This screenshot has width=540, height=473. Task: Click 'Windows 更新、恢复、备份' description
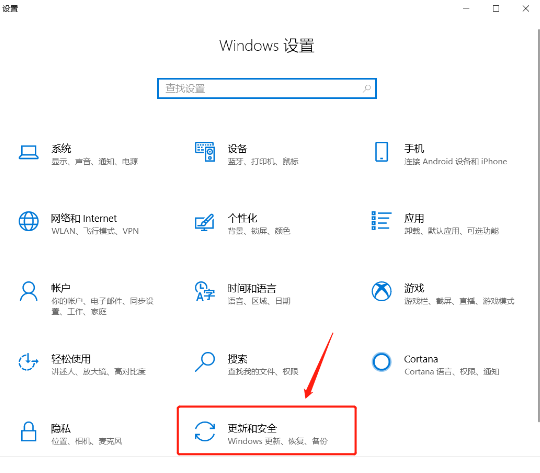click(x=278, y=441)
